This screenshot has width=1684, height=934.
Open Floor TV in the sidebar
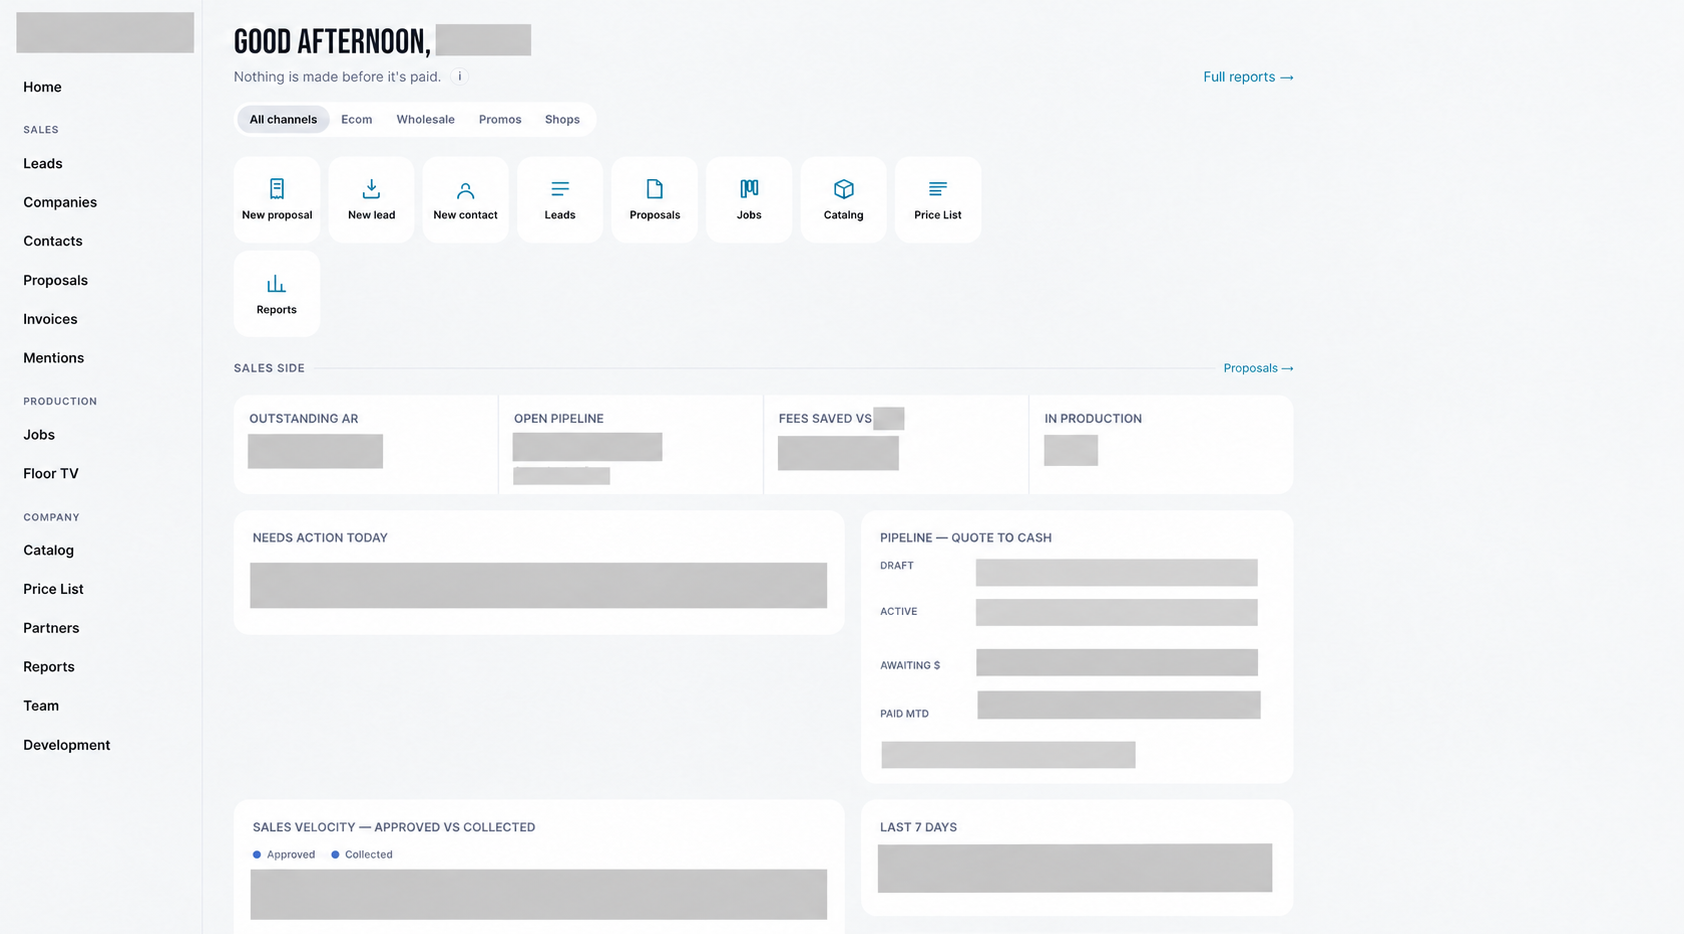coord(51,474)
